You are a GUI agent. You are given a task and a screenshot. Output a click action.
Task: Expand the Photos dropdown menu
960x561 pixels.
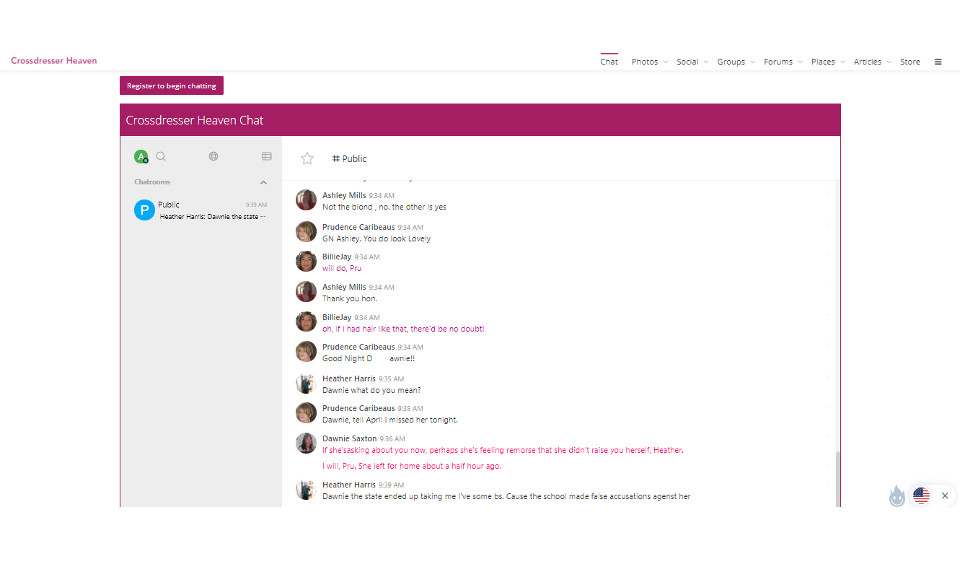coord(650,62)
